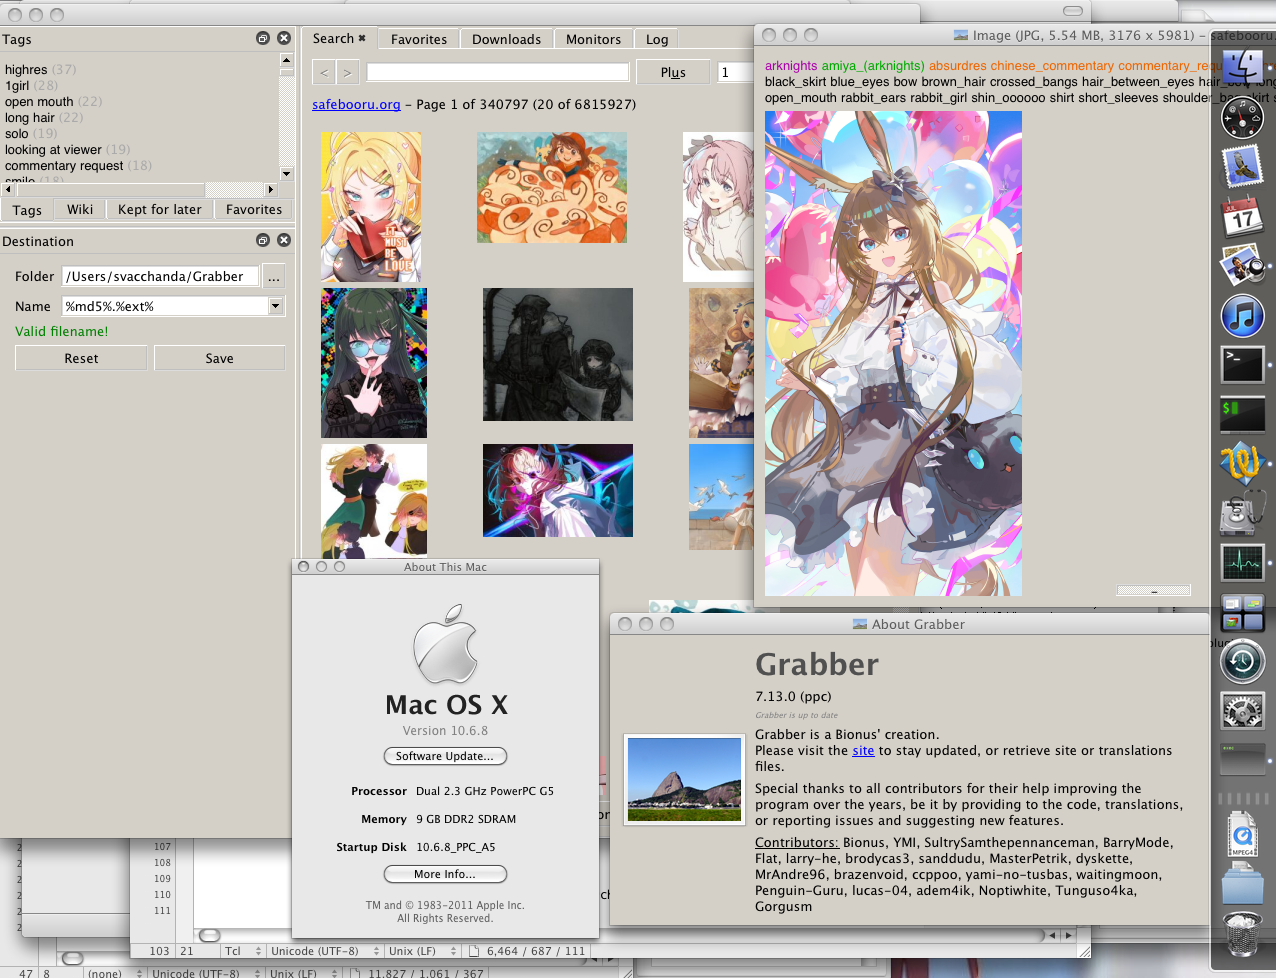This screenshot has width=1276, height=978.
Task: Click the long hair tag
Action: pyautogui.click(x=30, y=117)
